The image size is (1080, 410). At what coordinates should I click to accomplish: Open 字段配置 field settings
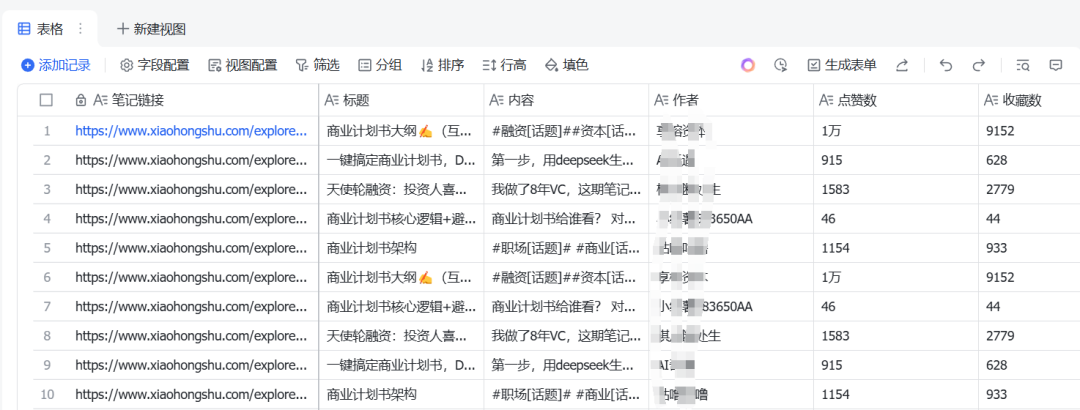155,65
